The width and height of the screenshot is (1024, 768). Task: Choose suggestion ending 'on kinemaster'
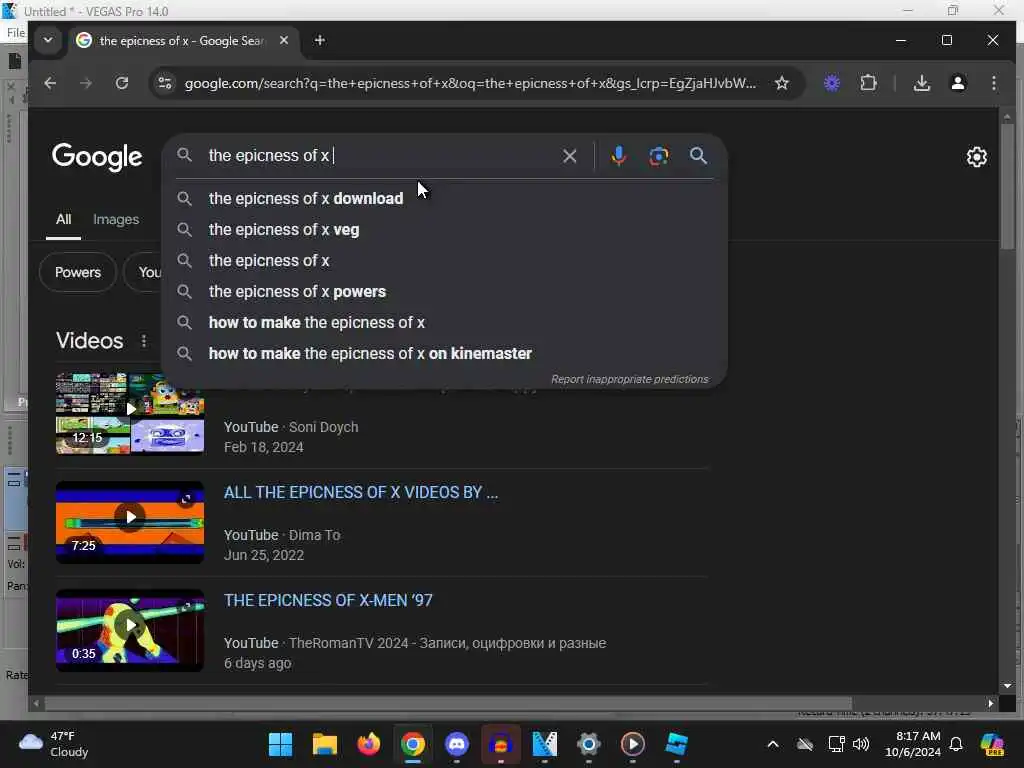pos(444,353)
